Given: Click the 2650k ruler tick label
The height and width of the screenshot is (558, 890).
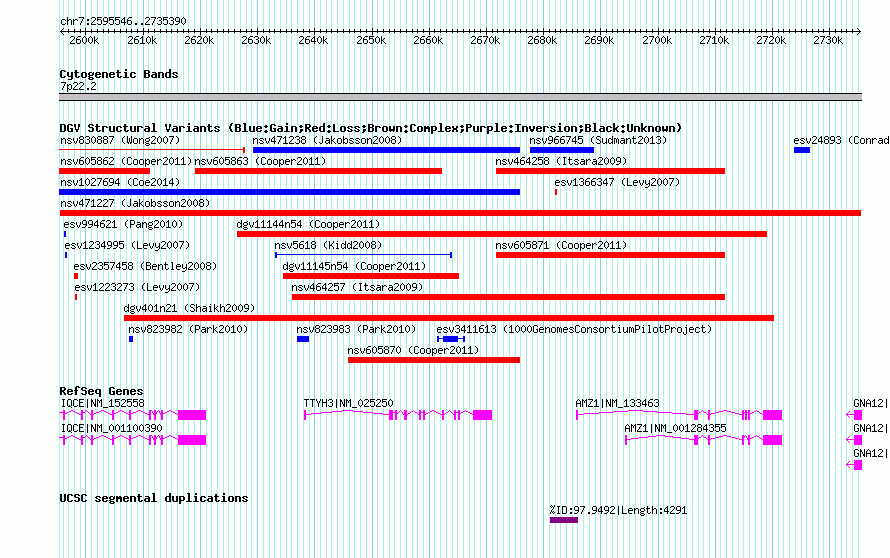Looking at the screenshot, I should tap(371, 41).
